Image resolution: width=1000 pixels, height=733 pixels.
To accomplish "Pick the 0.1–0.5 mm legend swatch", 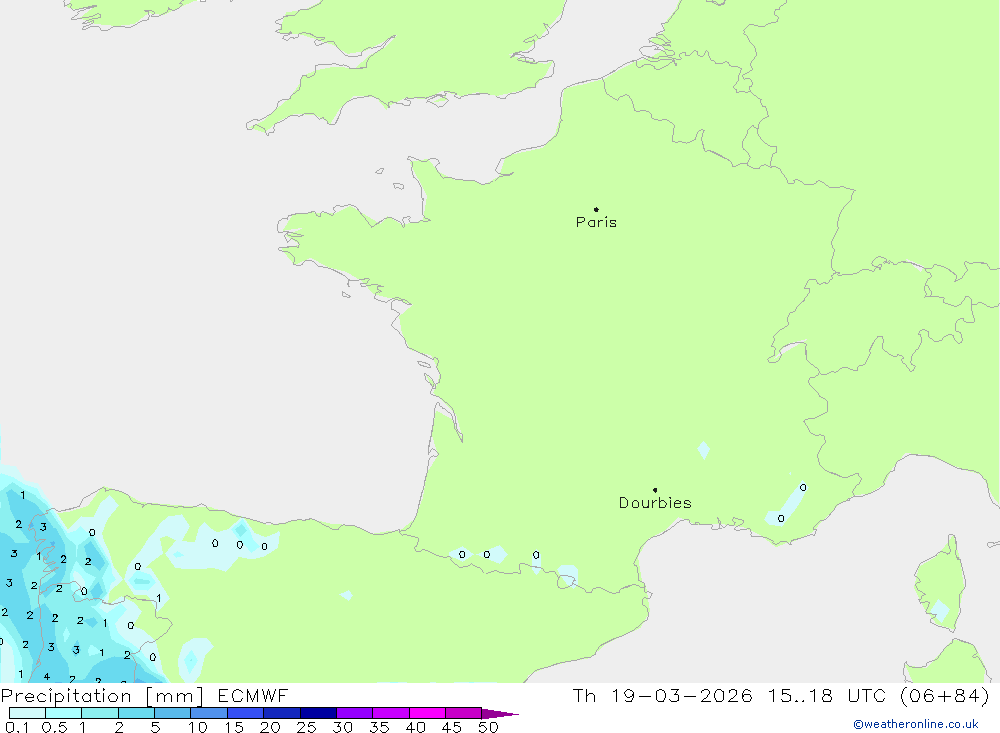I will [x=27, y=713].
